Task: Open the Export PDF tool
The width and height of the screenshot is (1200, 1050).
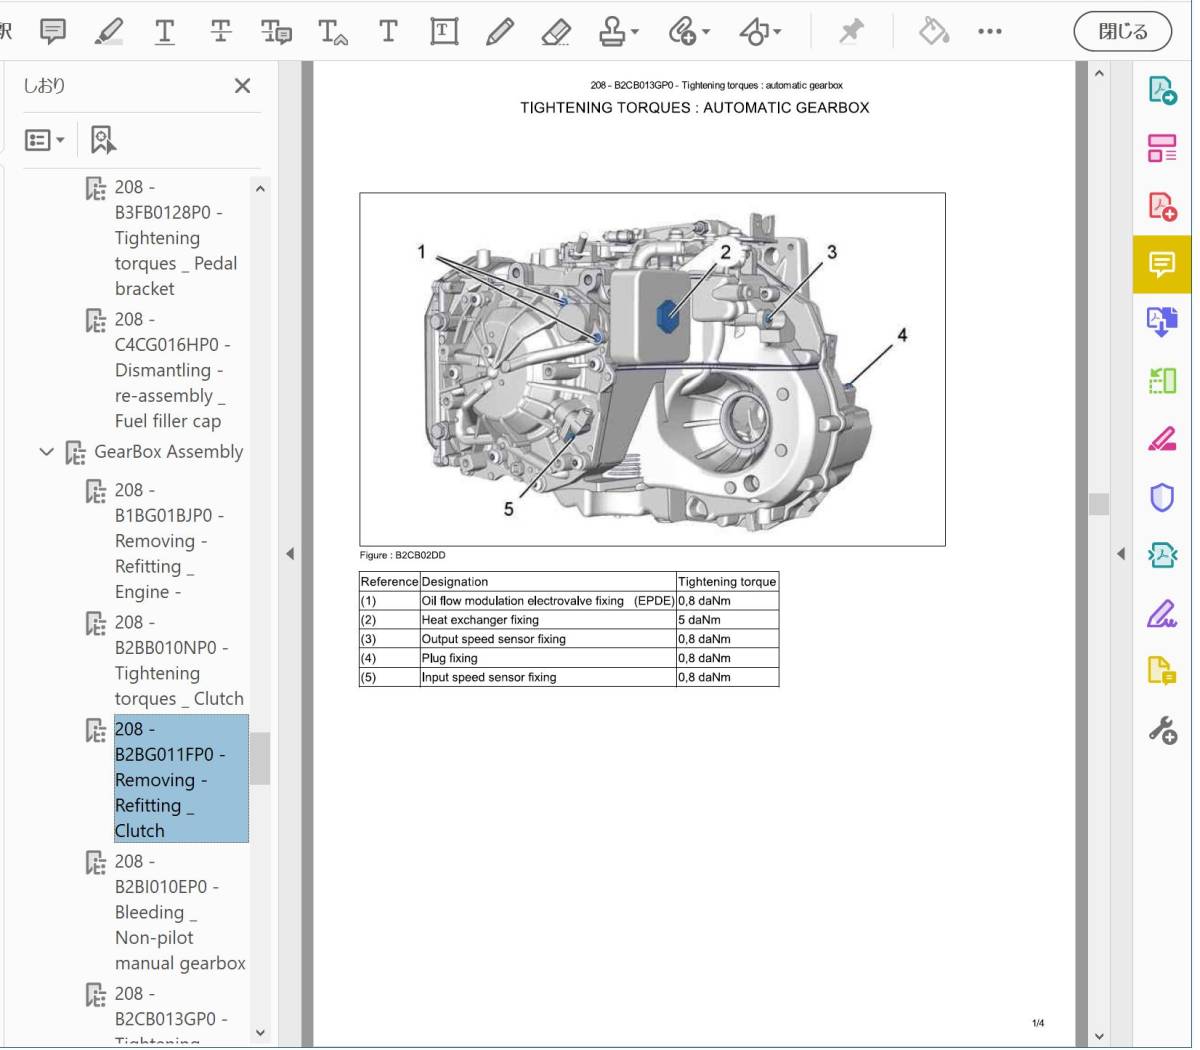Action: [1162, 90]
